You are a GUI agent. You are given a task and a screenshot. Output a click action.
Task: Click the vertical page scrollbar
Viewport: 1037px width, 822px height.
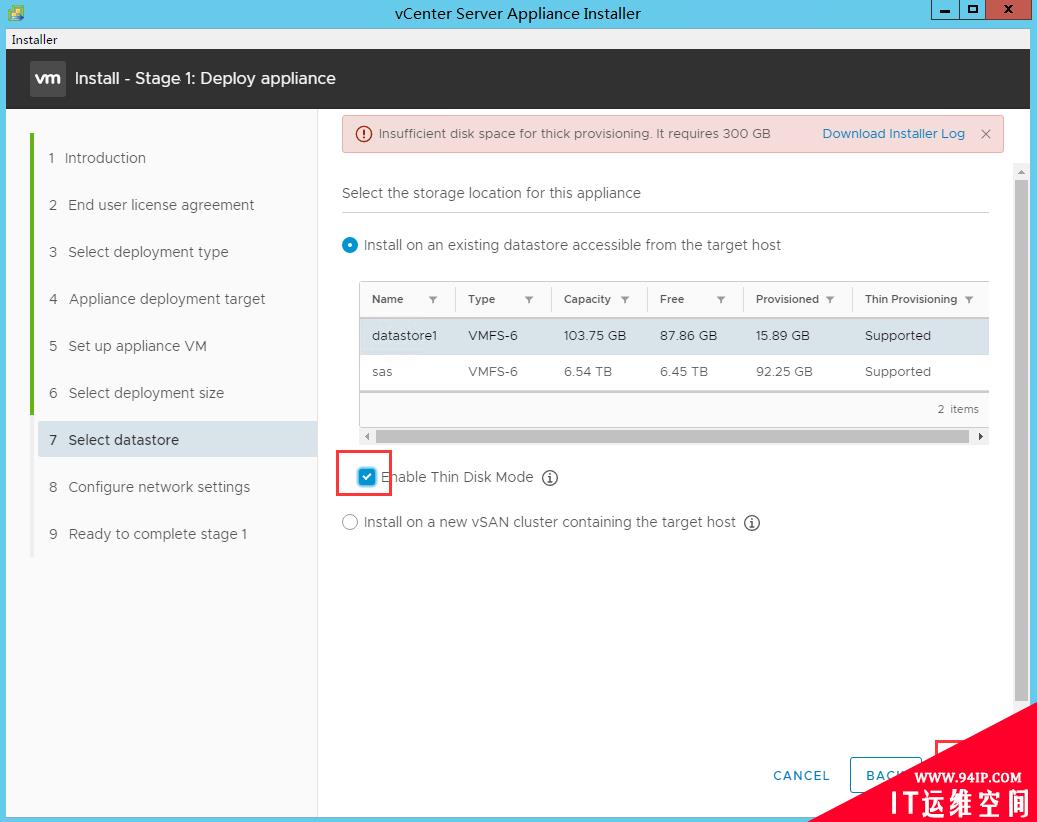[x=1021, y=440]
